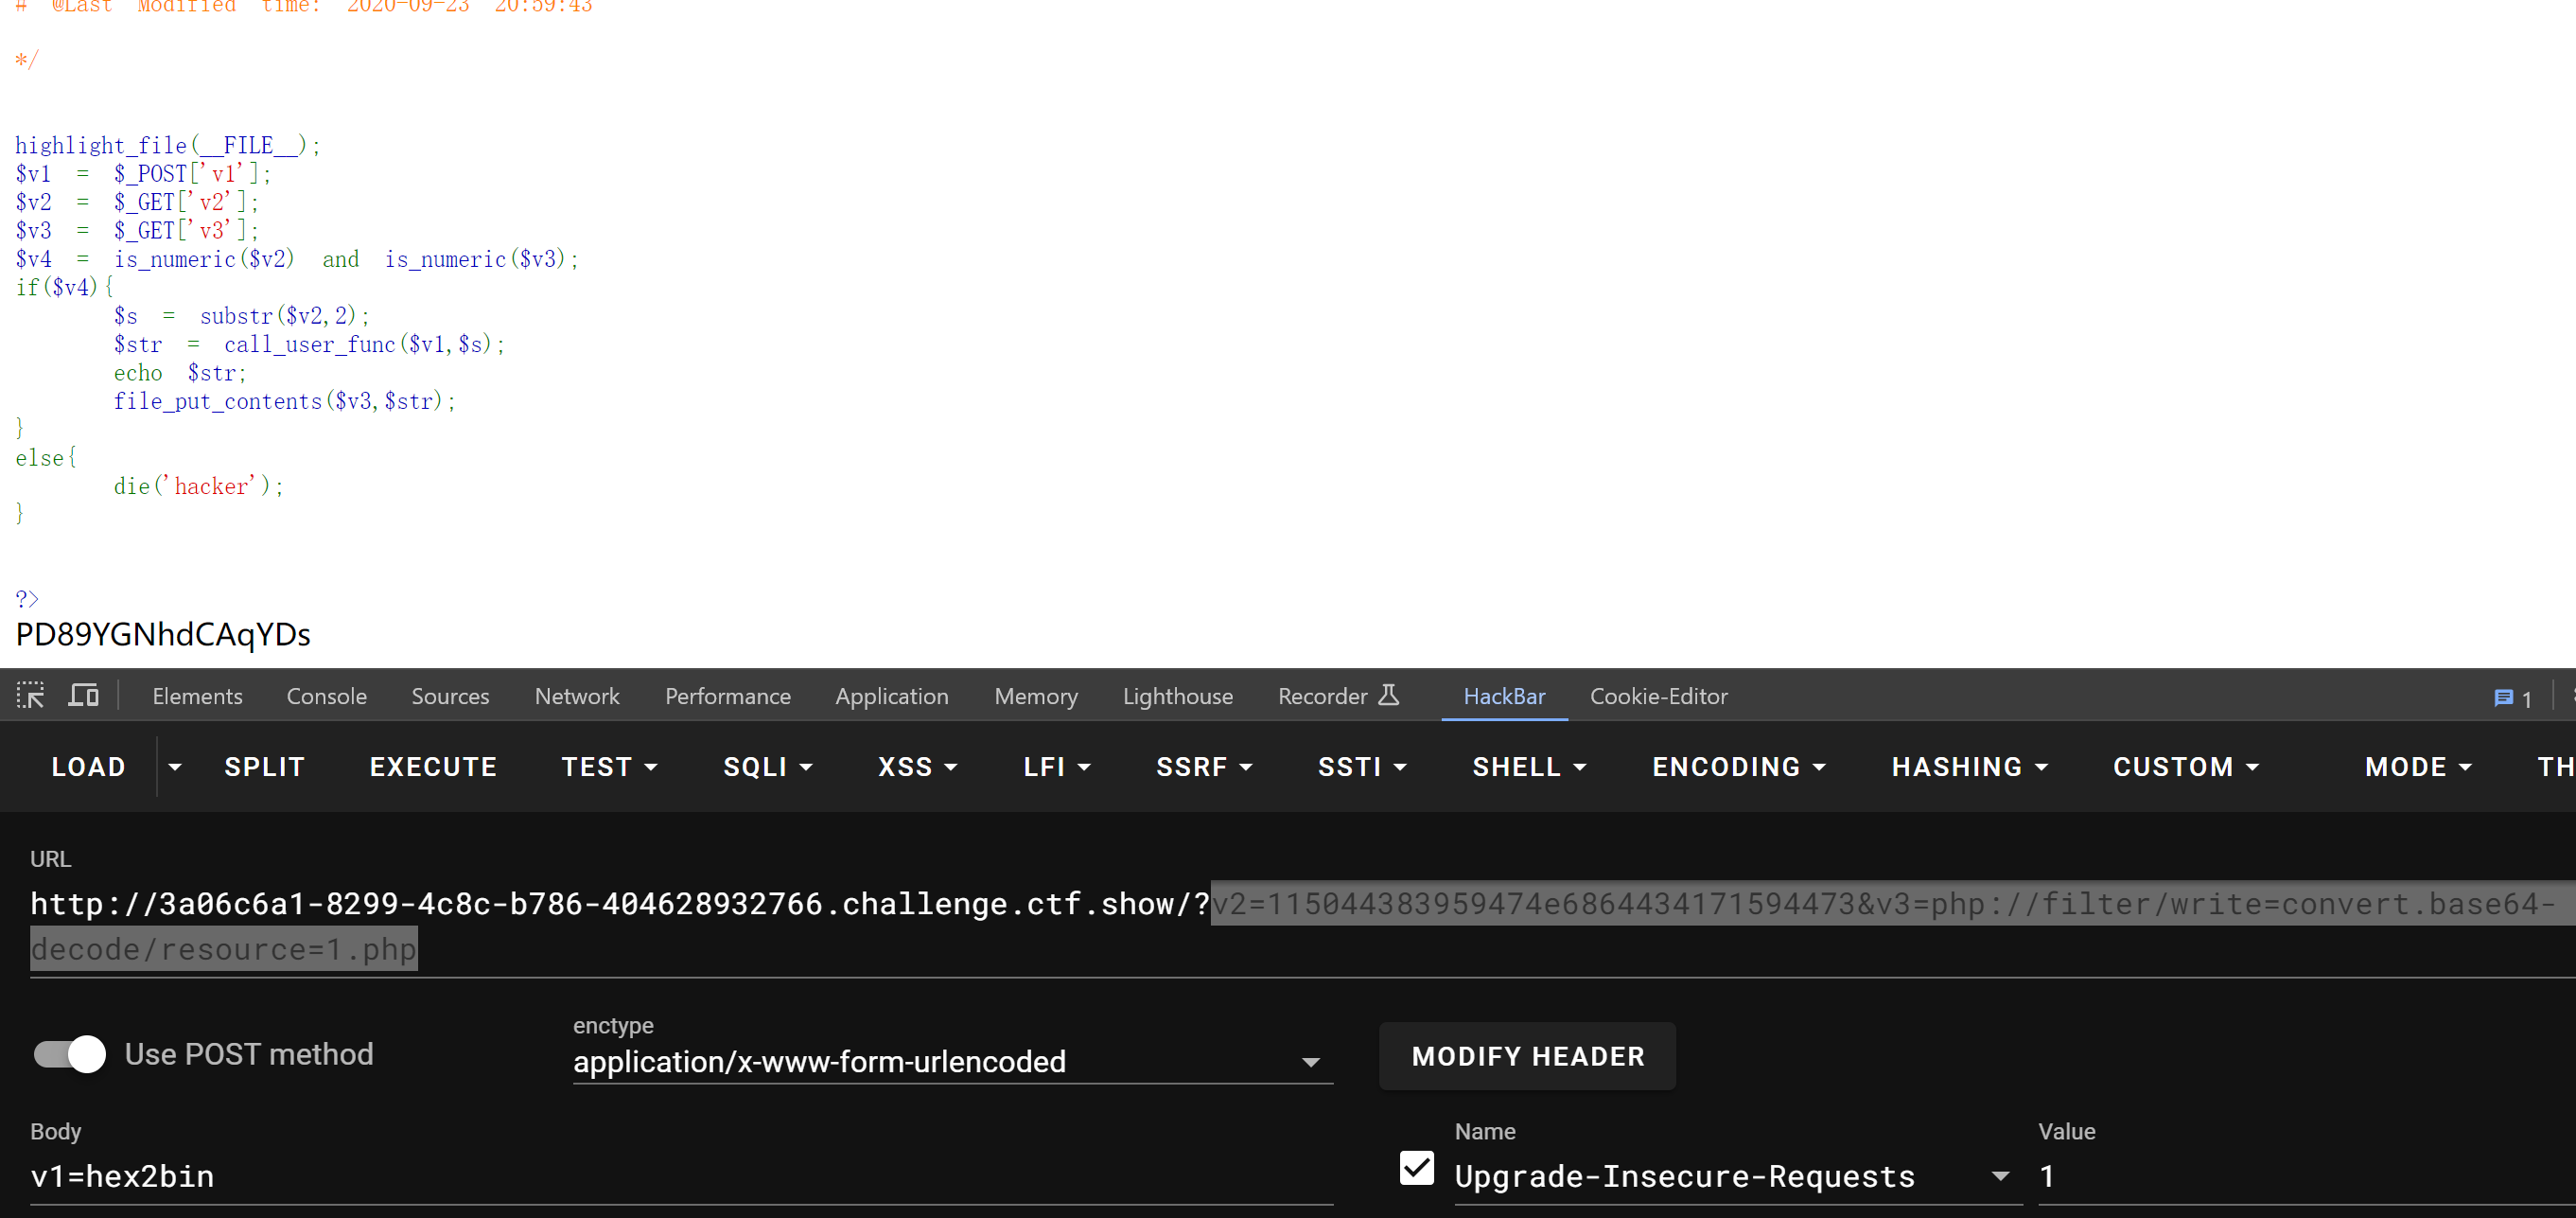This screenshot has width=2576, height=1218.
Task: Switch to the Network tab
Action: click(577, 696)
